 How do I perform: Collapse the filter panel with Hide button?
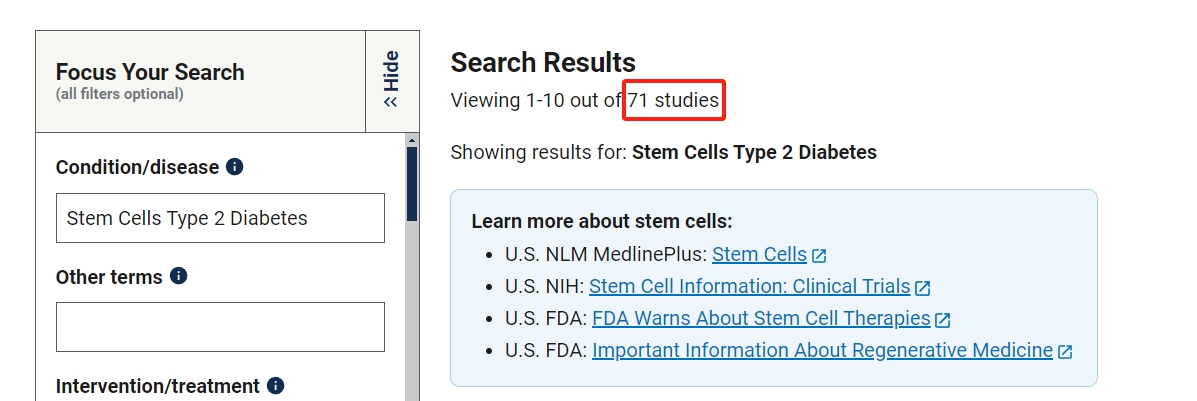391,80
